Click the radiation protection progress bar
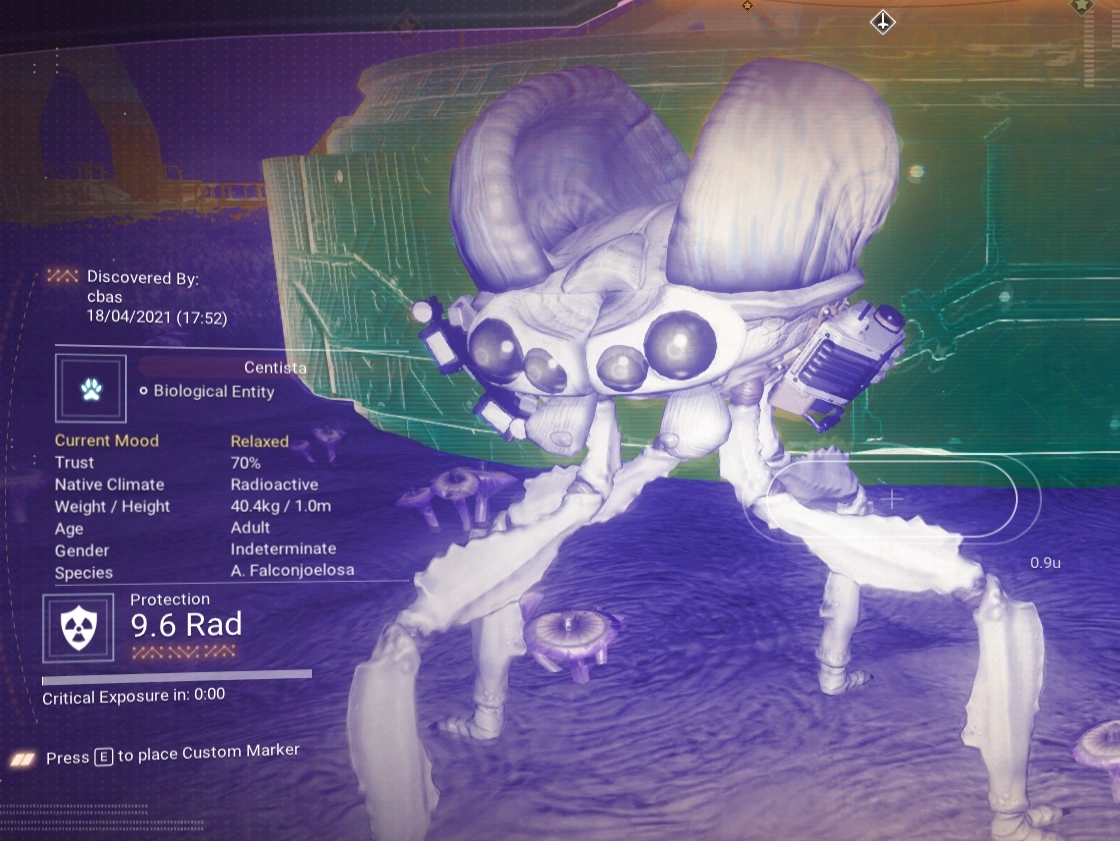 click(x=177, y=676)
